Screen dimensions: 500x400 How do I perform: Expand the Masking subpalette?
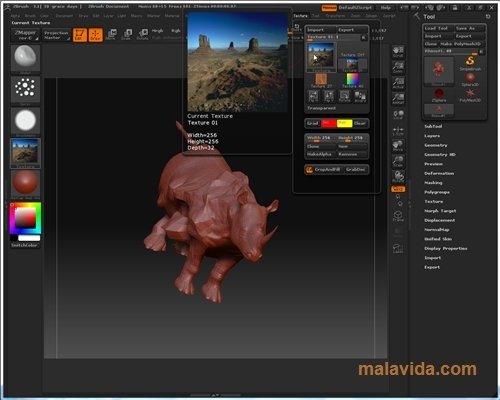tap(433, 183)
